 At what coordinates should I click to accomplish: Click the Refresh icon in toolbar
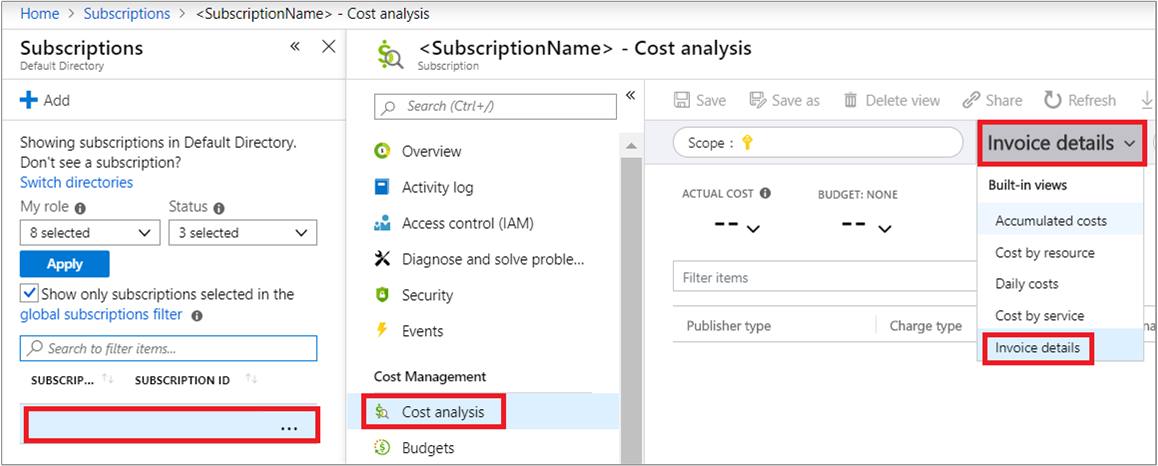[x=1052, y=100]
